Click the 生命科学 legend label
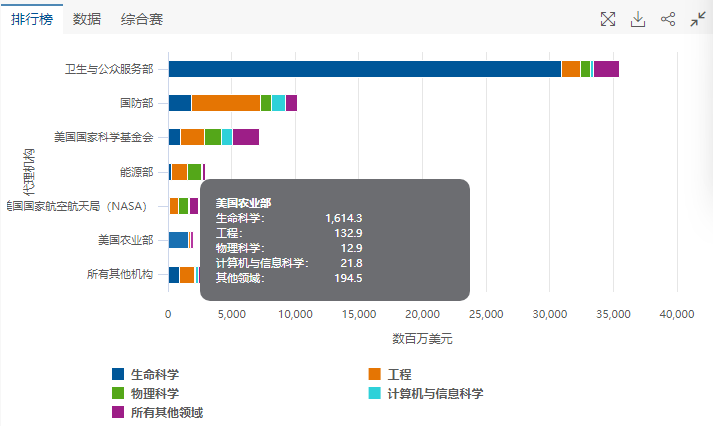The image size is (713, 426). 155,375
